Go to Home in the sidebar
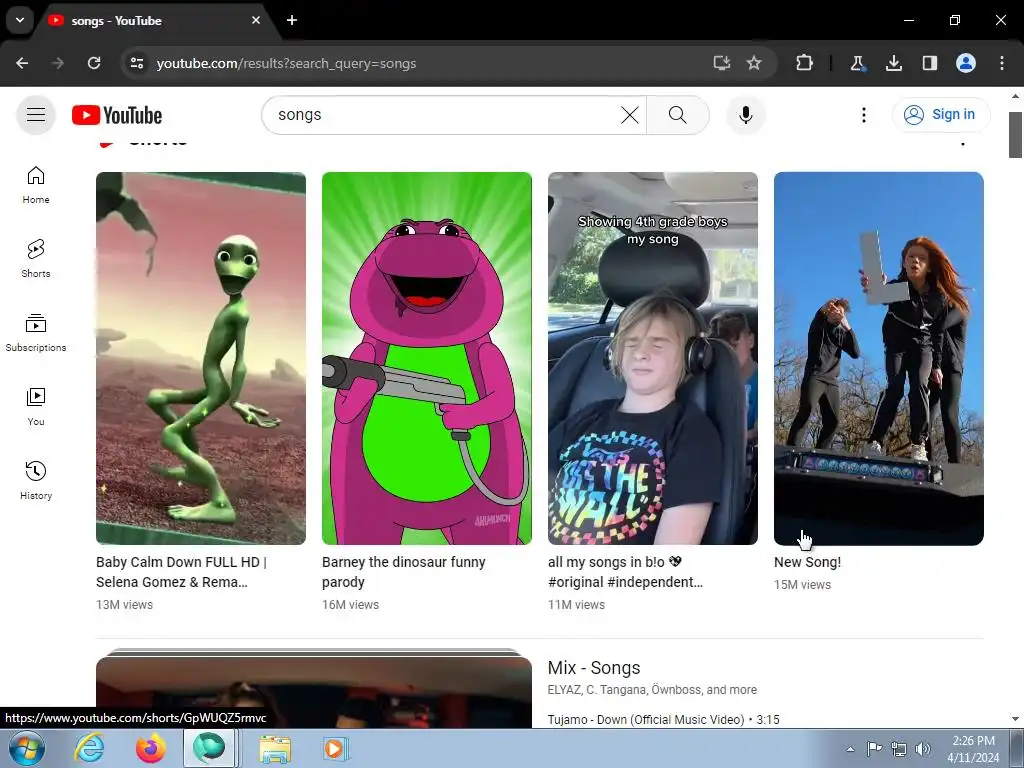The width and height of the screenshot is (1024, 768). tap(36, 185)
